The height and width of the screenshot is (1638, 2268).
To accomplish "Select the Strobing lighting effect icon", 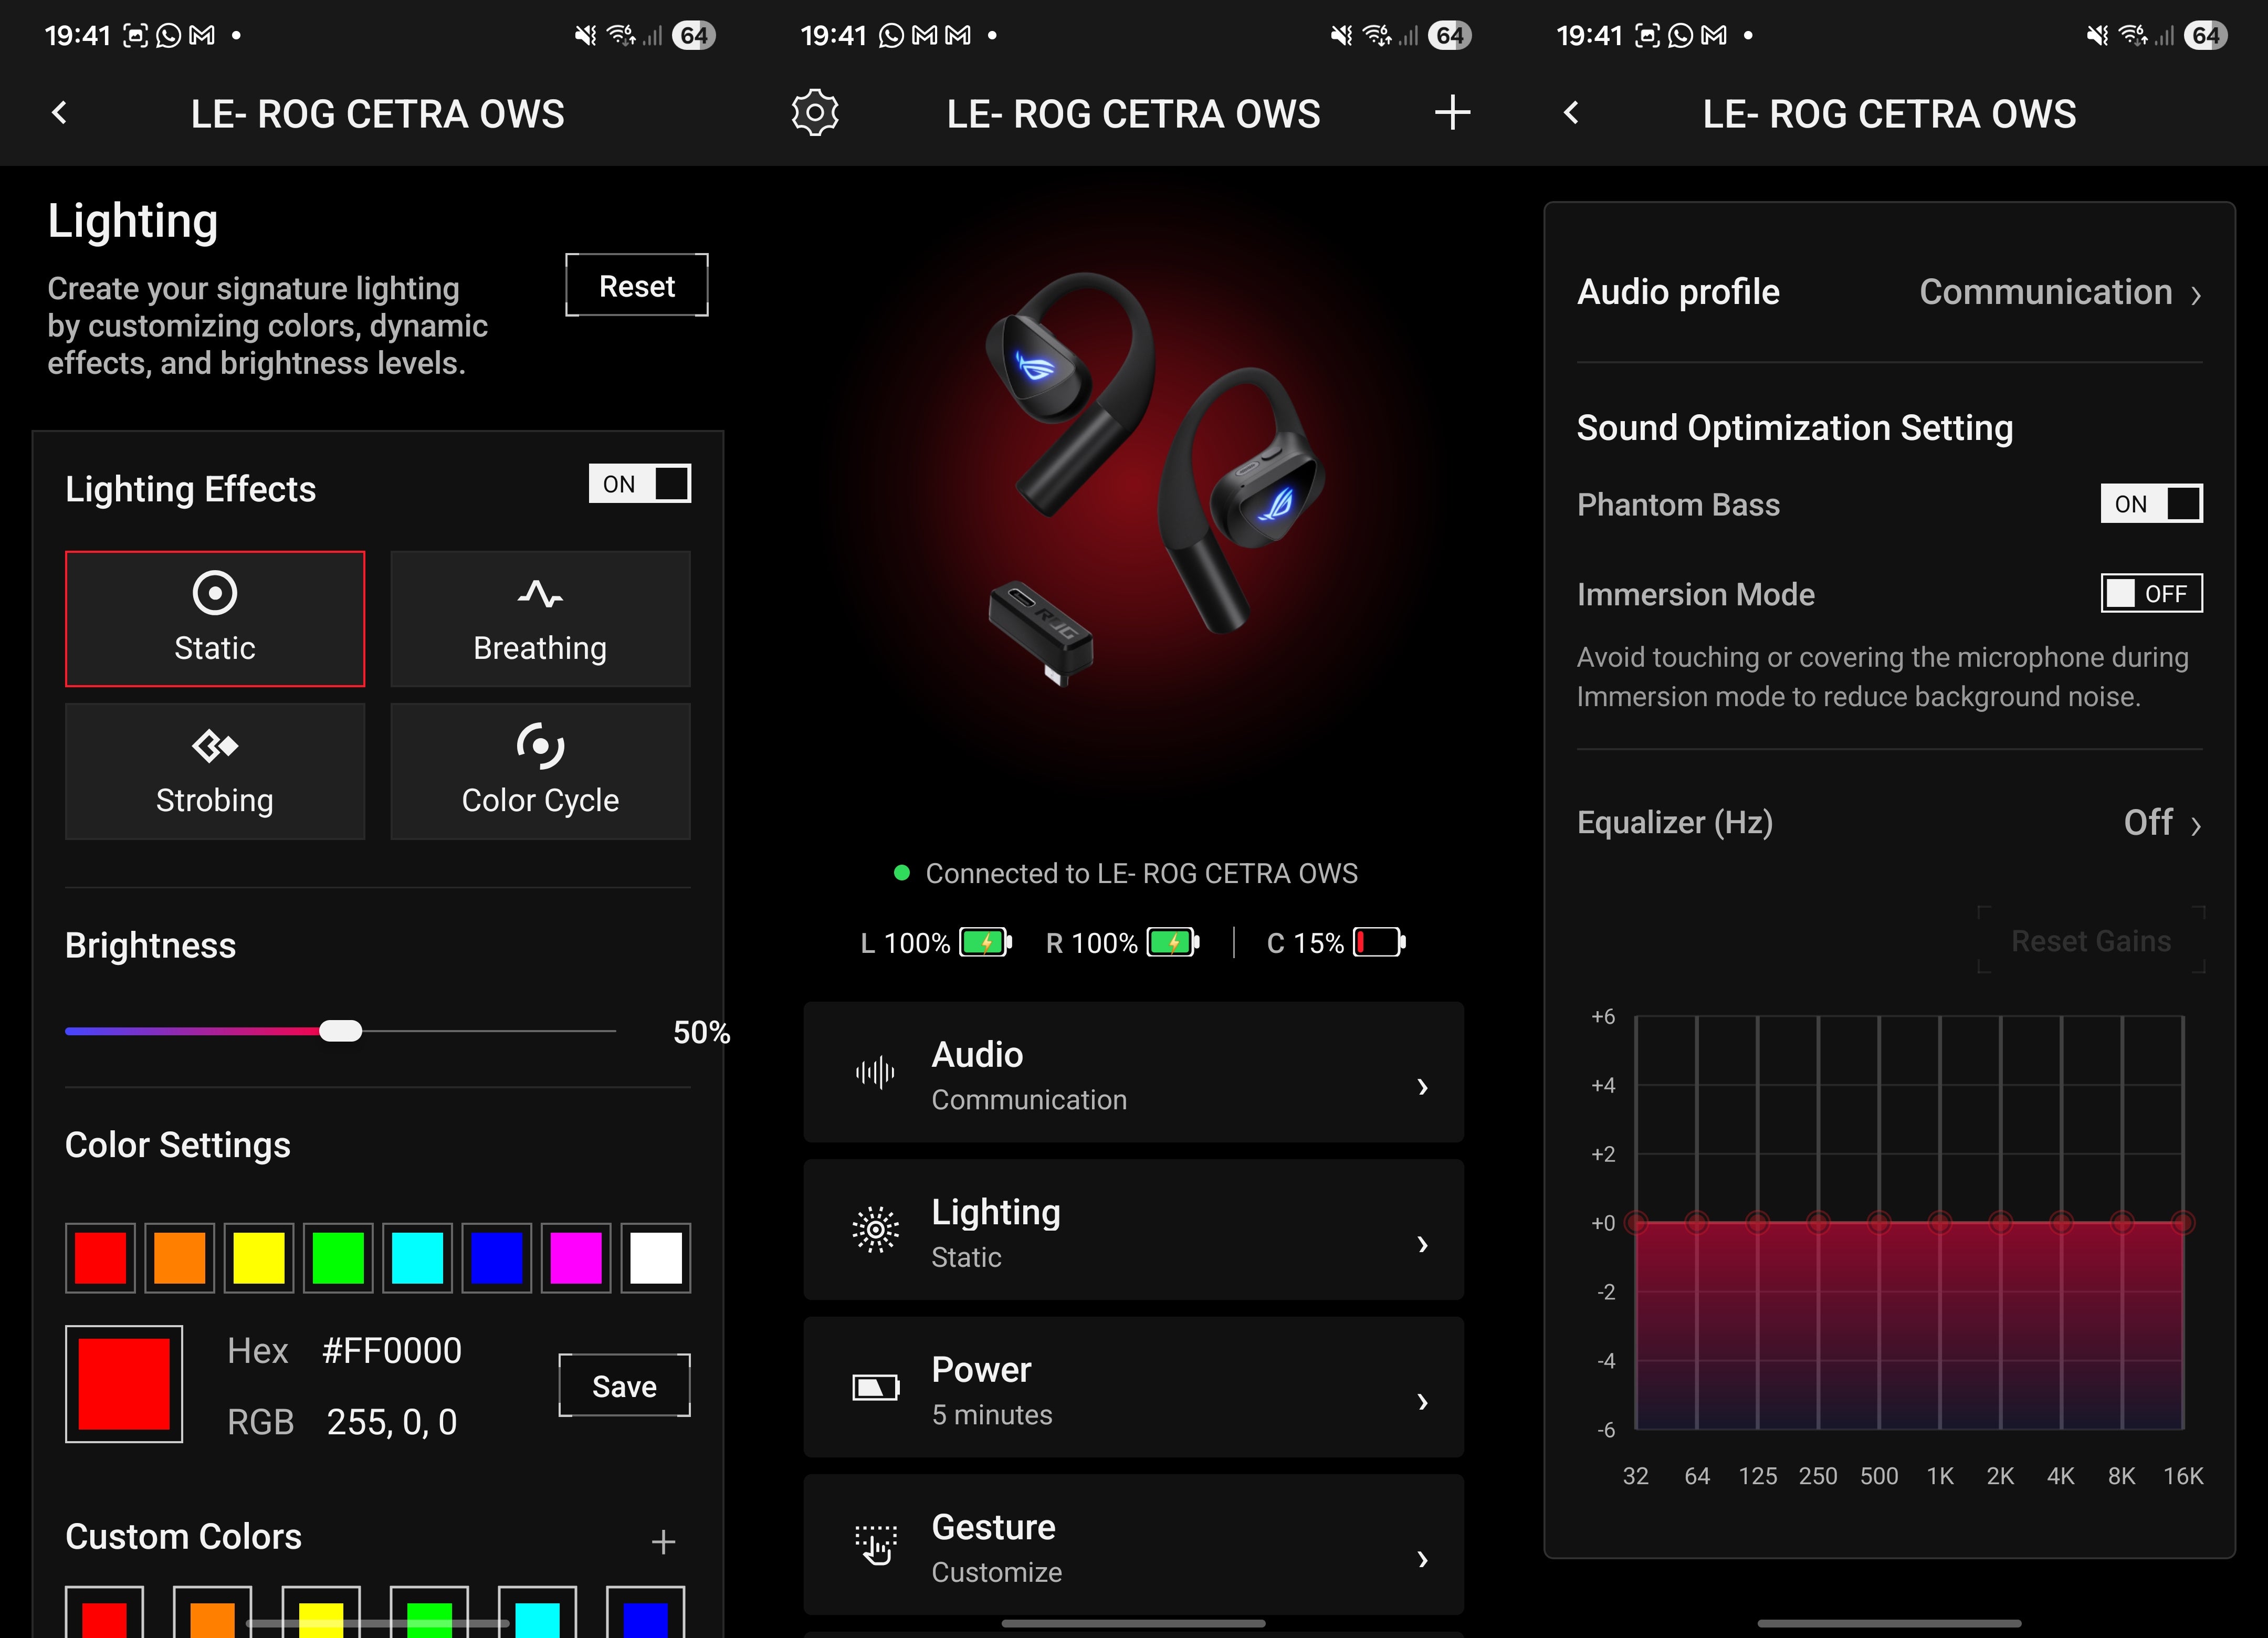I will pos(215,745).
